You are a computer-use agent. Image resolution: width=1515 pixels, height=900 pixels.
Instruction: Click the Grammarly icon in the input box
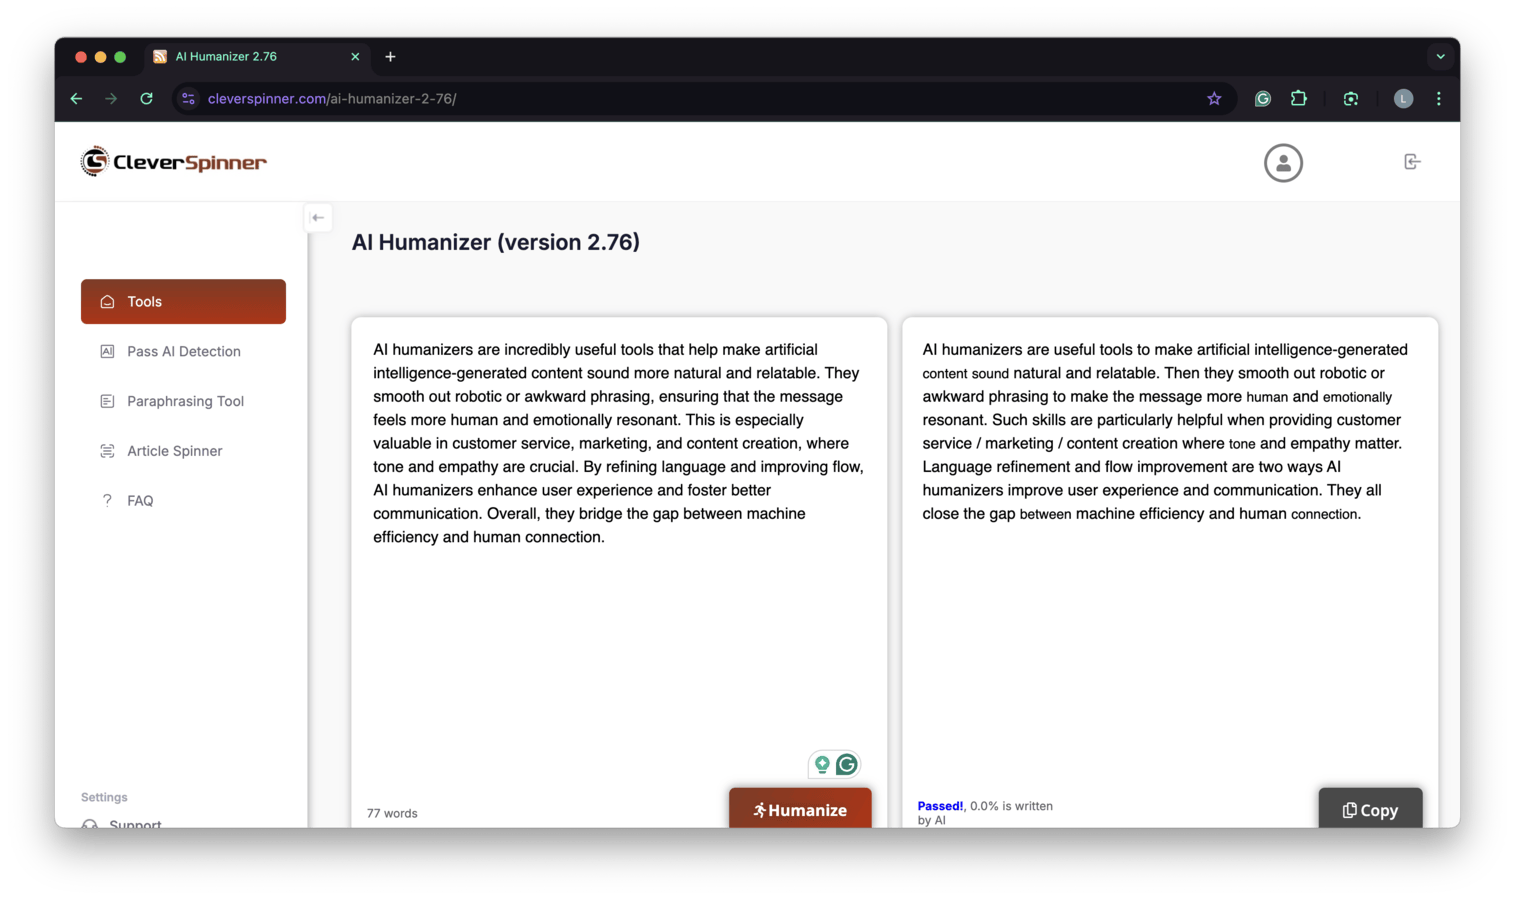847,764
